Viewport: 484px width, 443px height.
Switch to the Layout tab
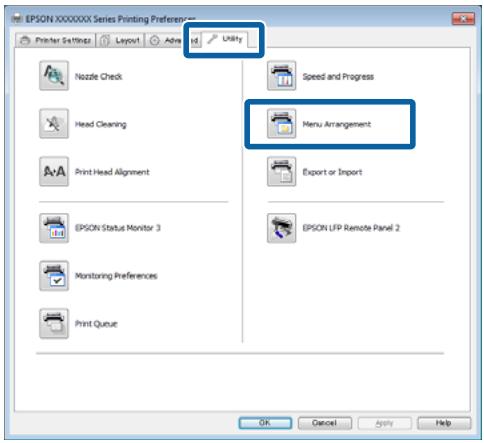click(x=120, y=40)
